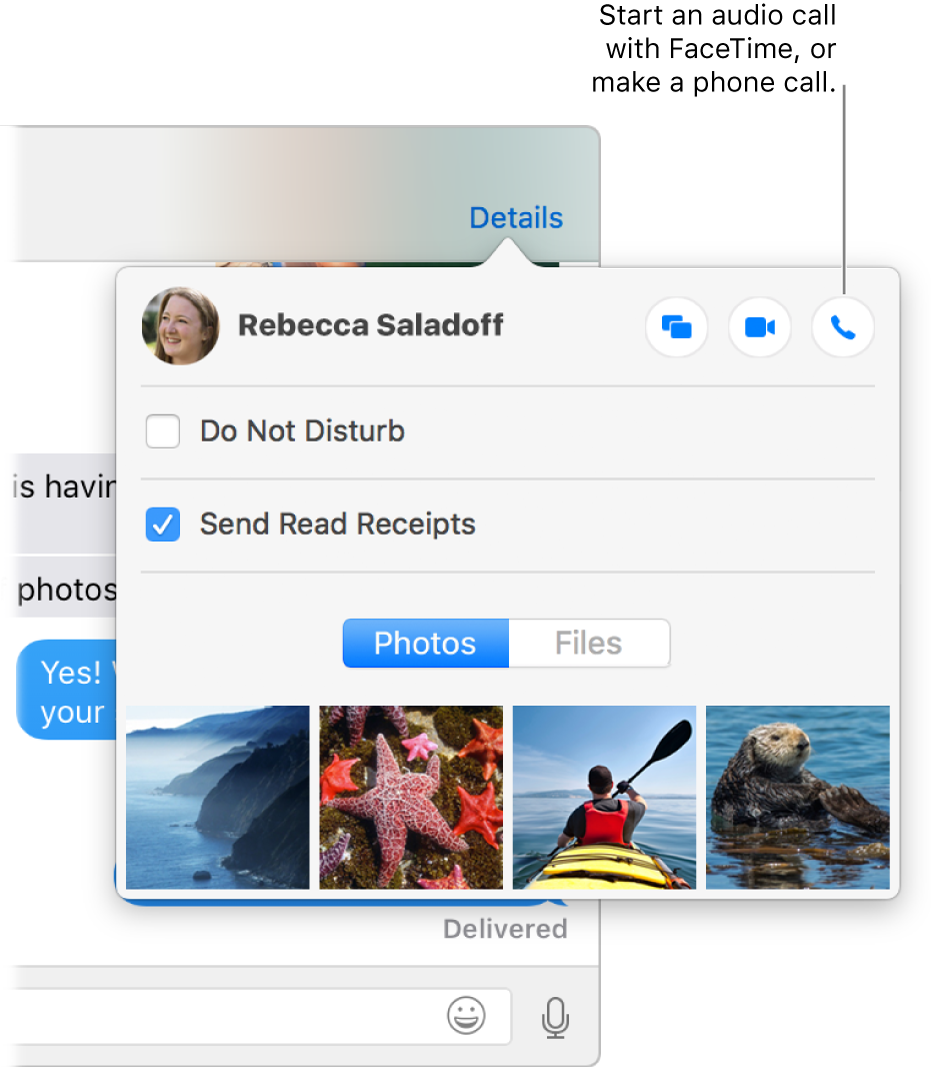This screenshot has height=1067, width=931.
Task: Start an audio phone call
Action: 842,327
